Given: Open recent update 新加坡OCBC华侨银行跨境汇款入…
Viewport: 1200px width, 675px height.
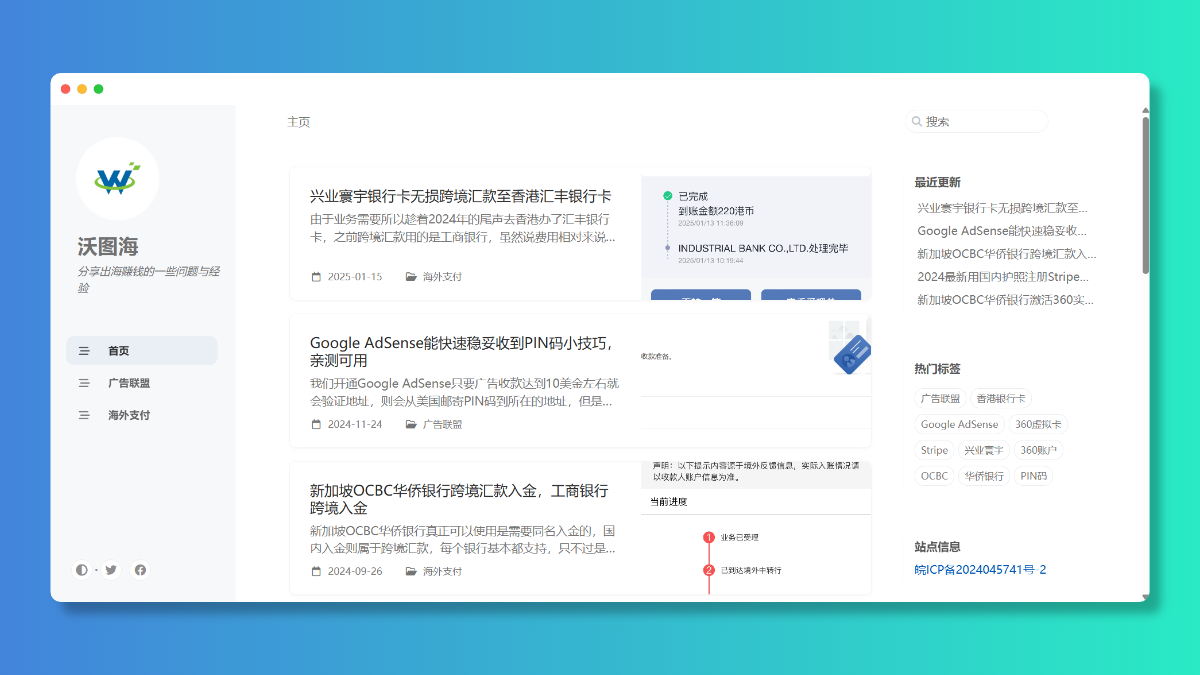Looking at the screenshot, I should pyautogui.click(x=1007, y=254).
